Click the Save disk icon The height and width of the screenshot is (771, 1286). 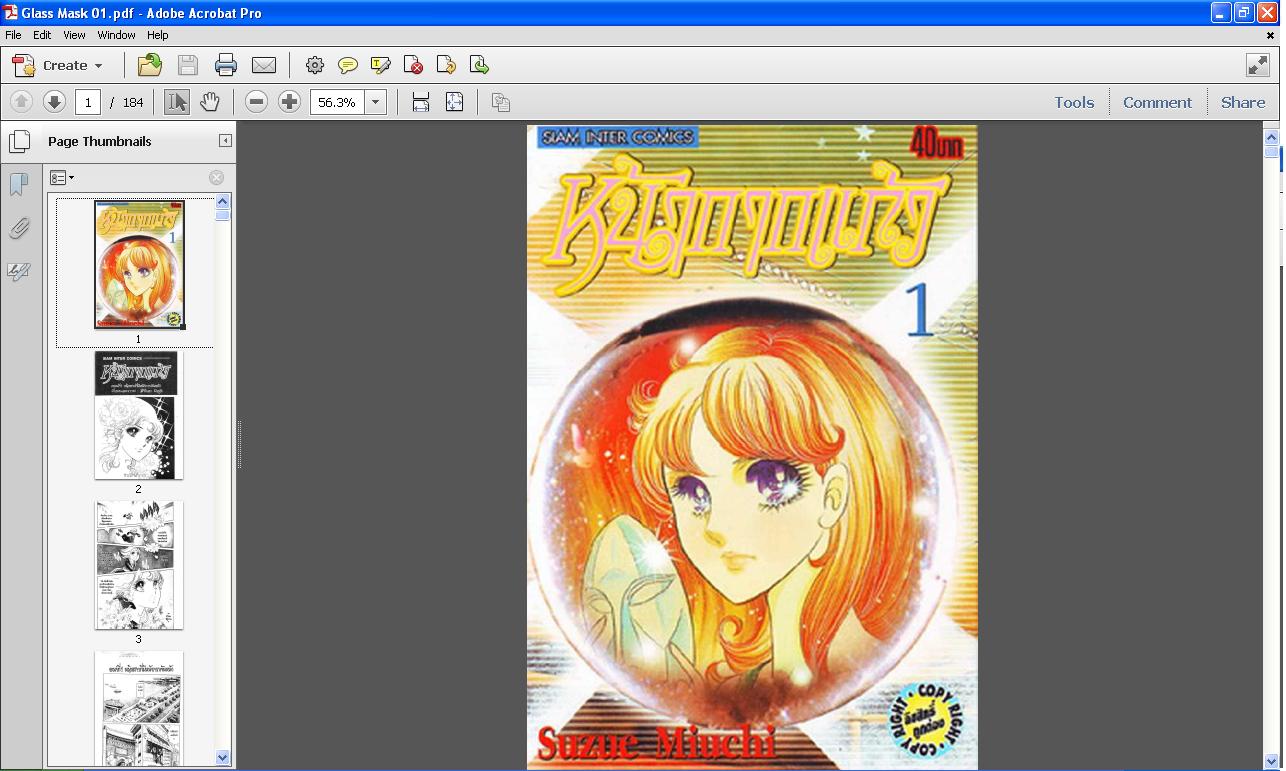[187, 65]
